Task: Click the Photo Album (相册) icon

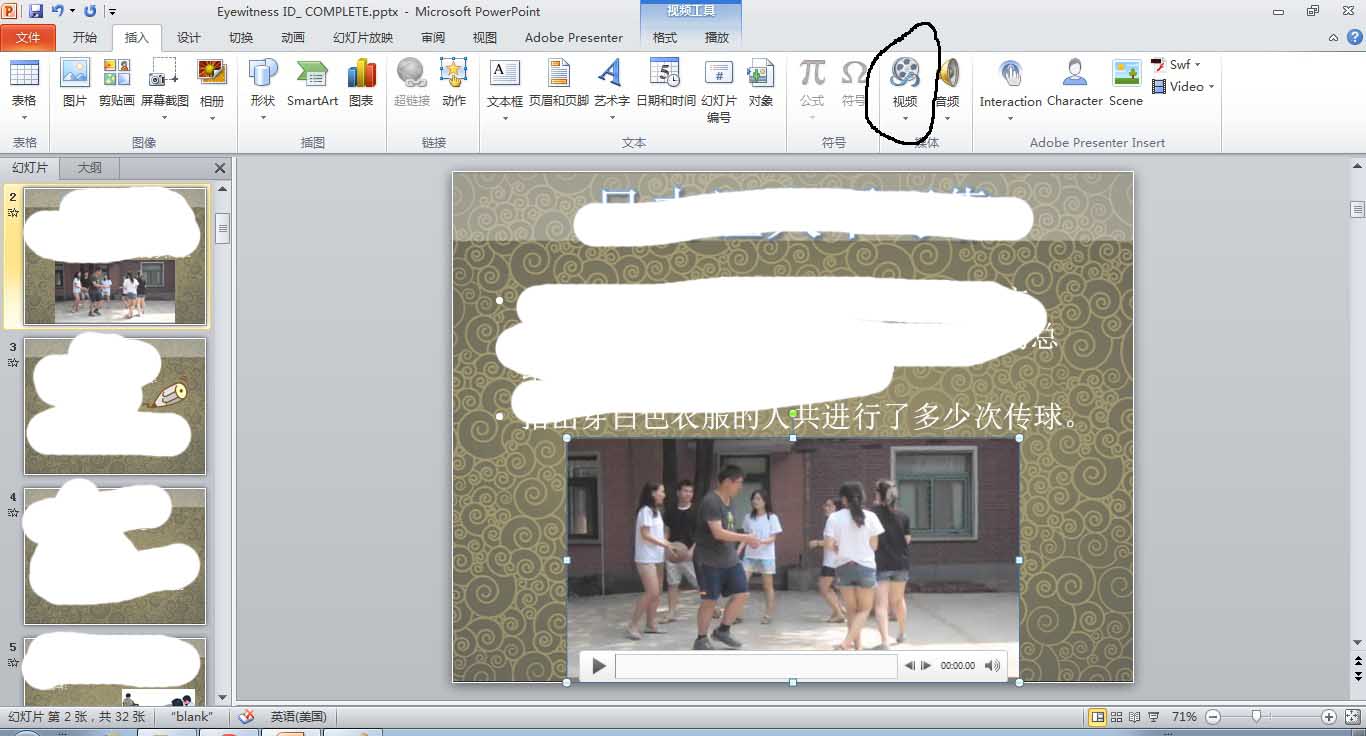Action: click(x=212, y=73)
